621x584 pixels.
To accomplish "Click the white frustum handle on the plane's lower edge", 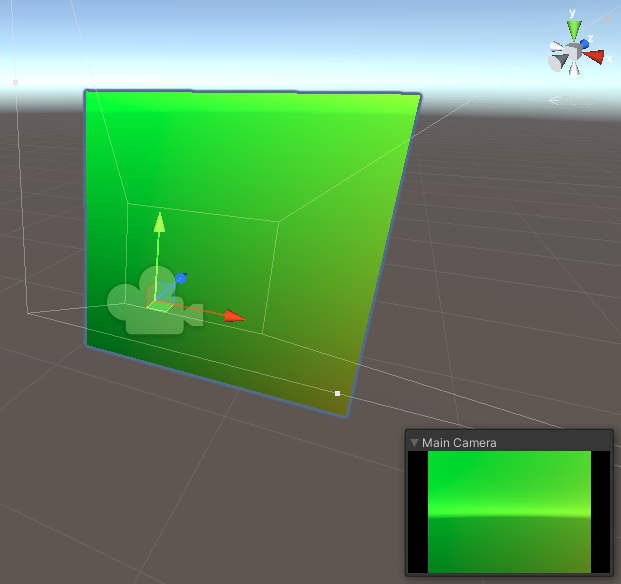I will click(x=337, y=394).
